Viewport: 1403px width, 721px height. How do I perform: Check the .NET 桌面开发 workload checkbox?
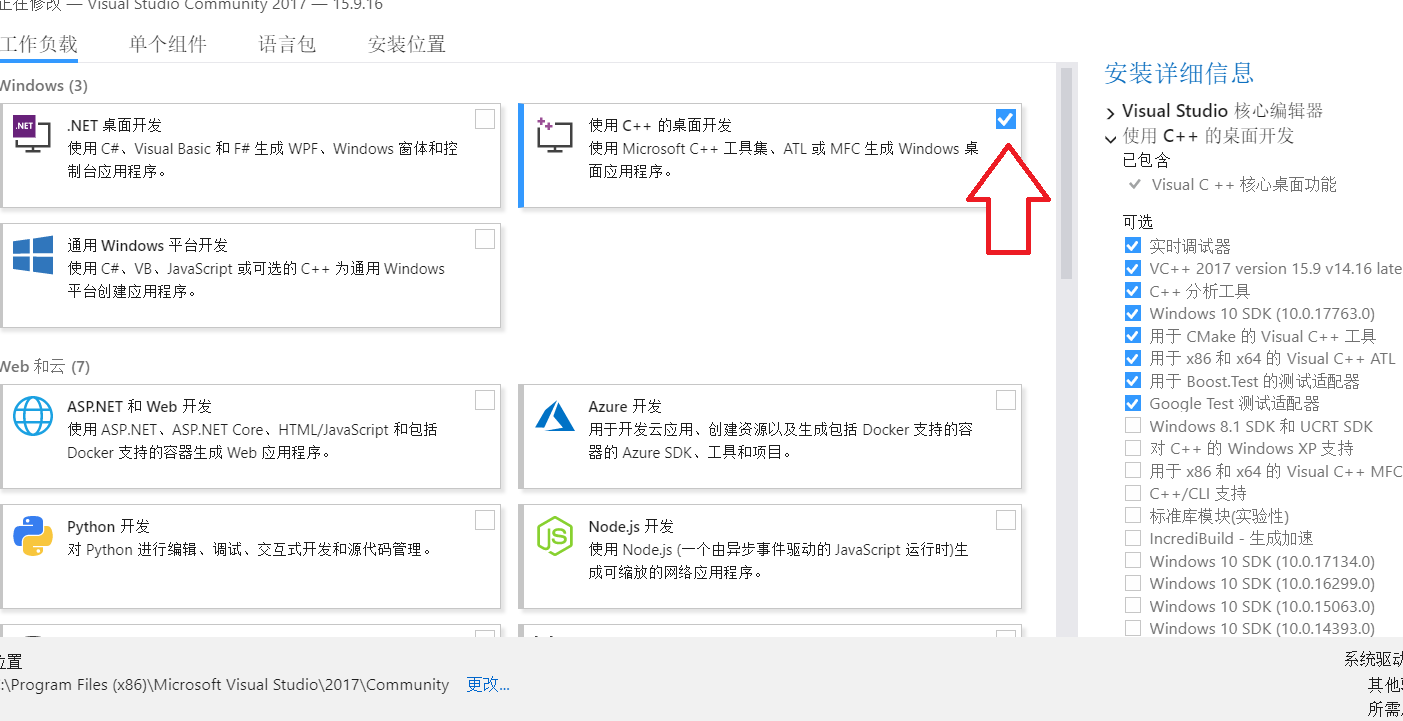[485, 120]
